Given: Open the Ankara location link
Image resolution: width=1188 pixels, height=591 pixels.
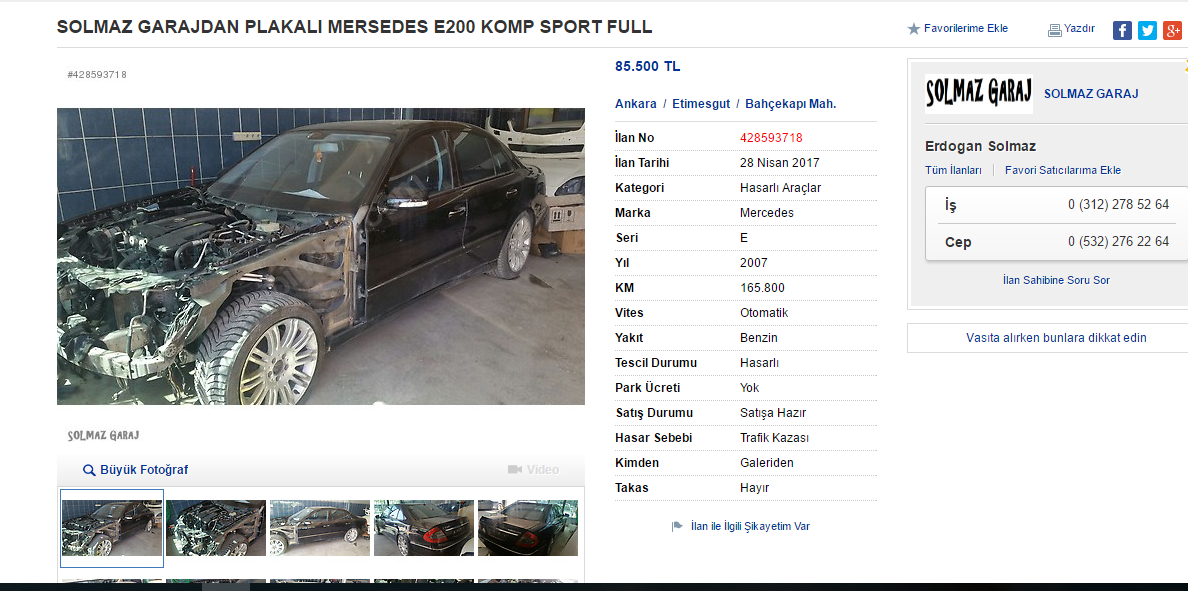Looking at the screenshot, I should tap(636, 104).
